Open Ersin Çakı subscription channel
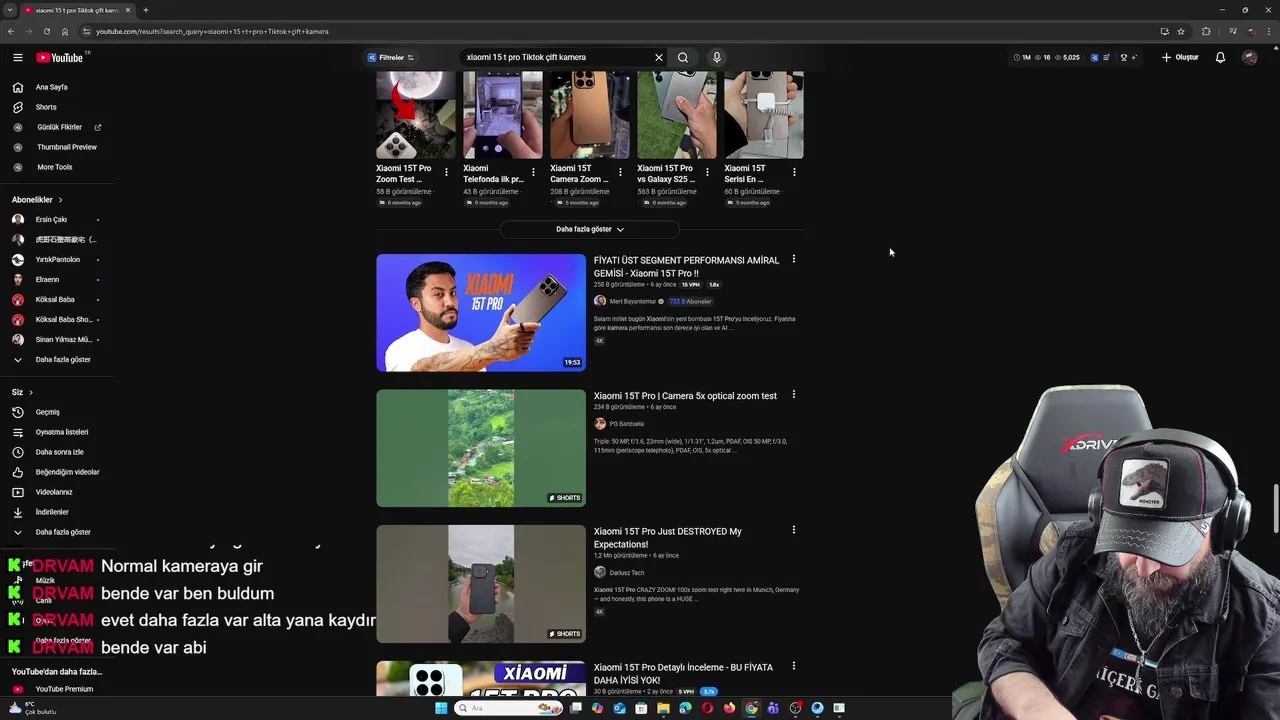Screen dimensions: 1280x720 pos(51,220)
